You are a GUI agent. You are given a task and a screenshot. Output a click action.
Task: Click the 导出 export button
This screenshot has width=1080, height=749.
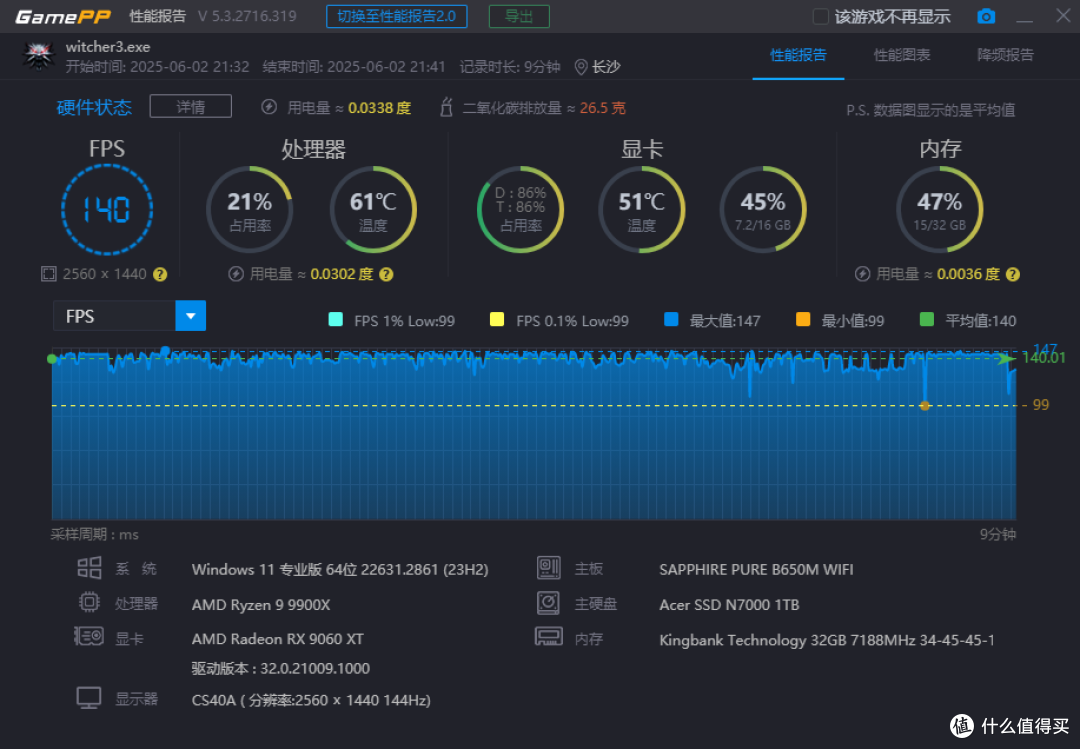click(x=519, y=17)
